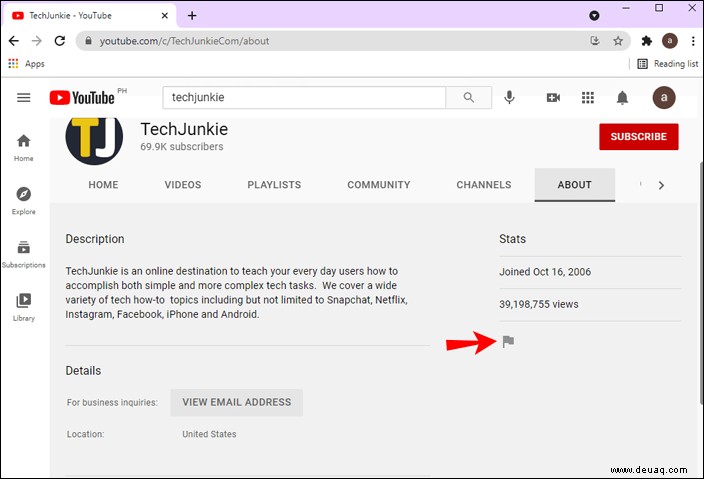Screen dimensions: 704x479
Task: Open Library in the sidebar
Action: point(23,308)
